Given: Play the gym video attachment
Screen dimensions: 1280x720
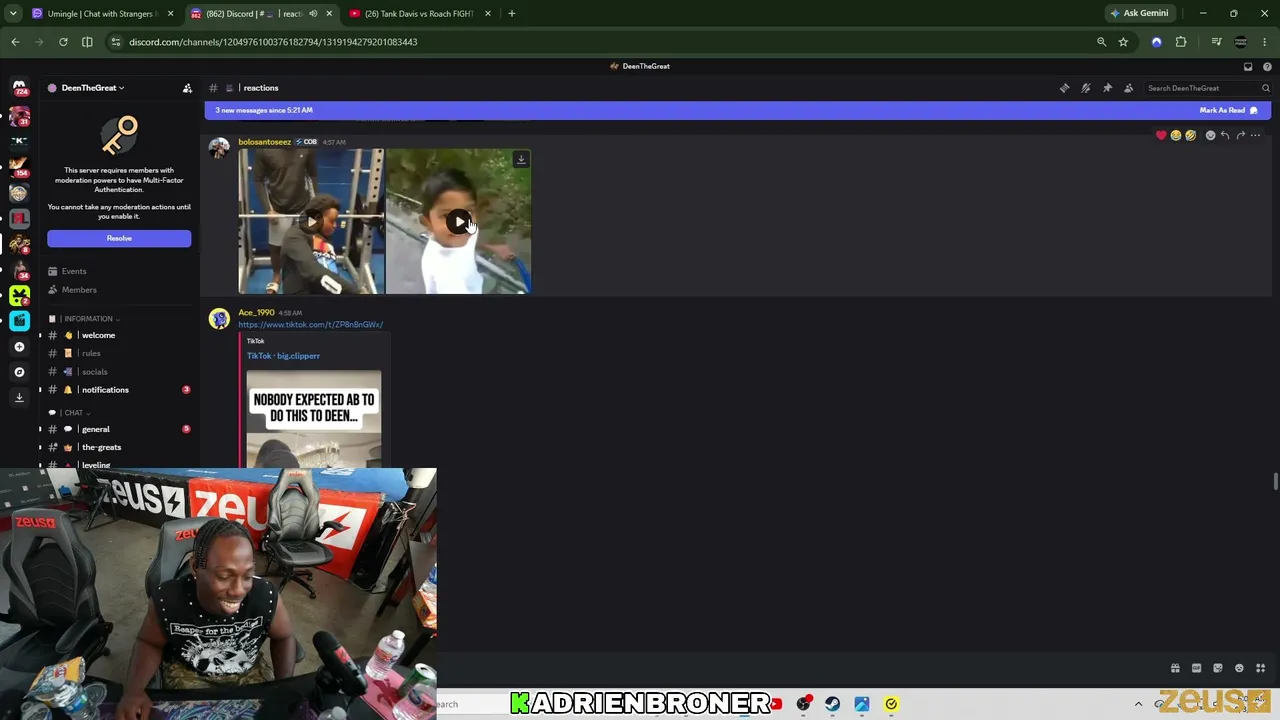Looking at the screenshot, I should click(x=311, y=221).
